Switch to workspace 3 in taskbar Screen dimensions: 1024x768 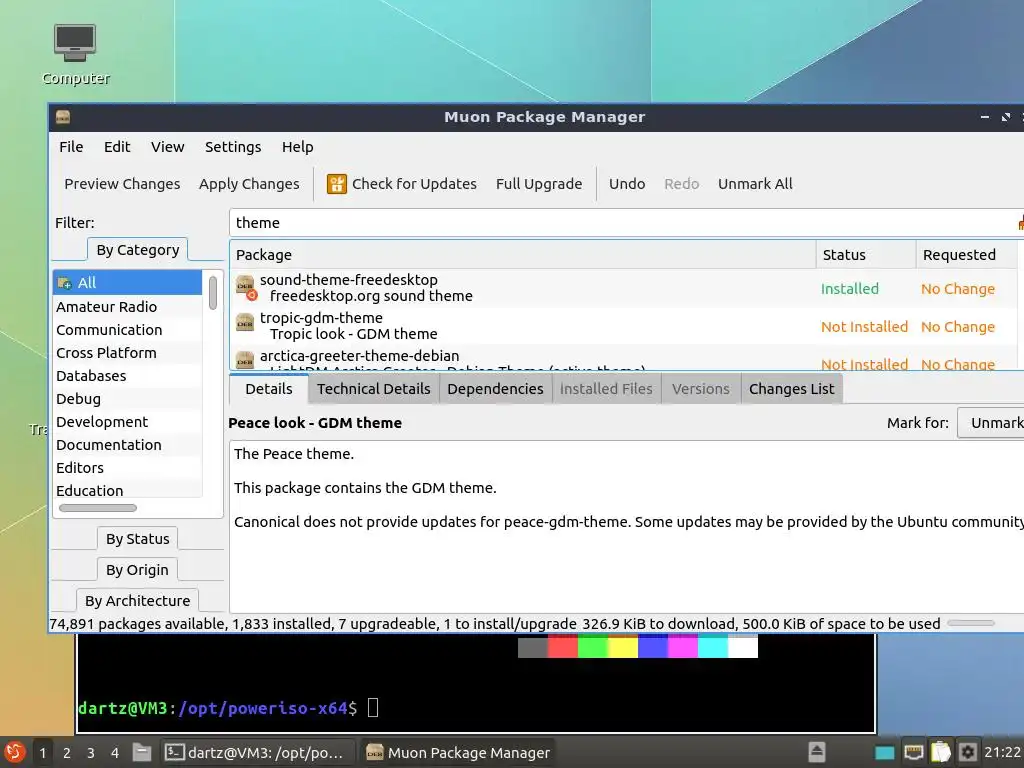pos(91,753)
